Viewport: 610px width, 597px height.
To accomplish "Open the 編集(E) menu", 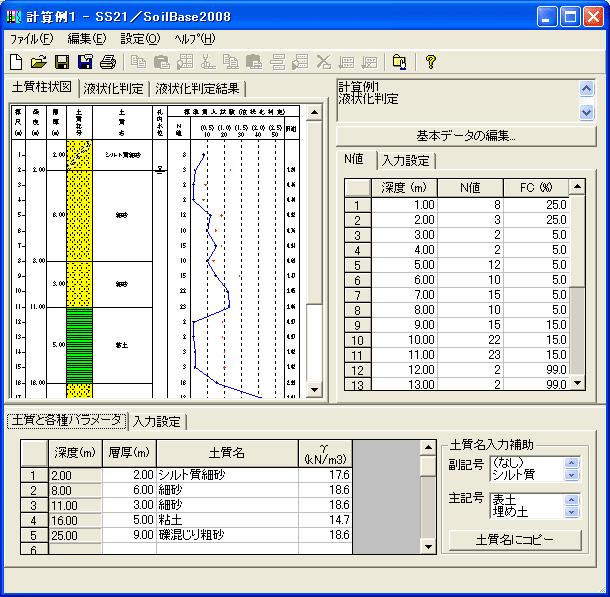I will pos(87,39).
